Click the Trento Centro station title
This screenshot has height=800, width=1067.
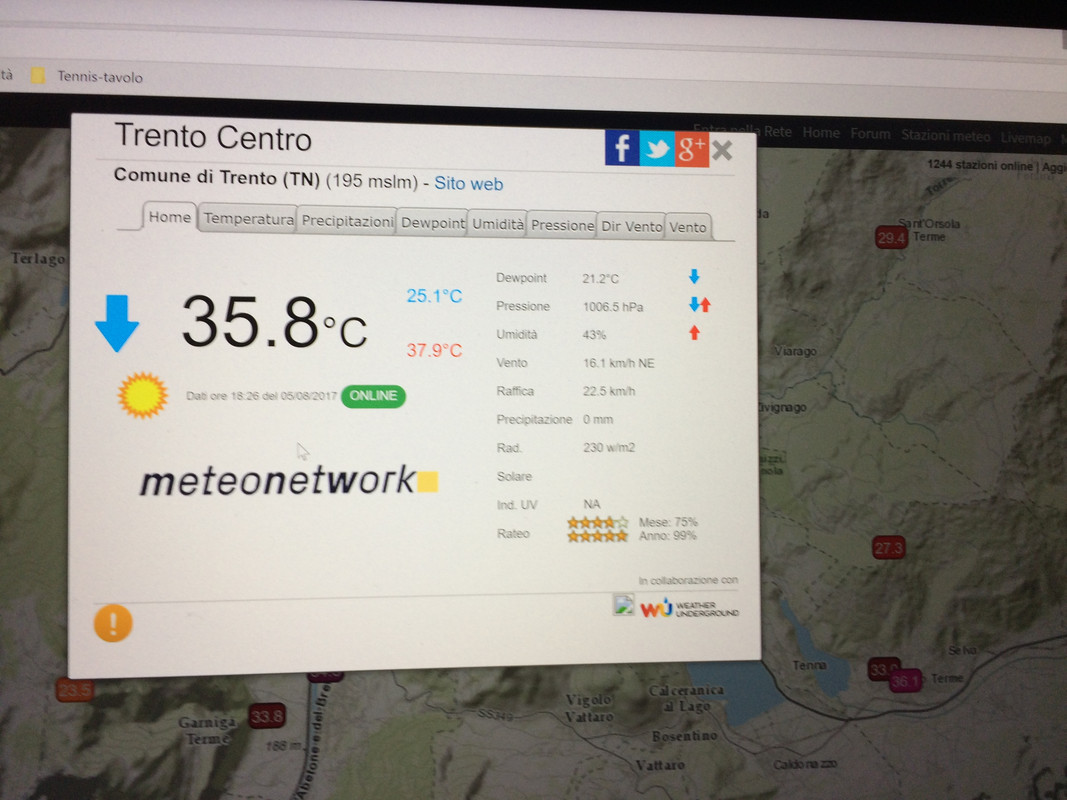pos(213,137)
